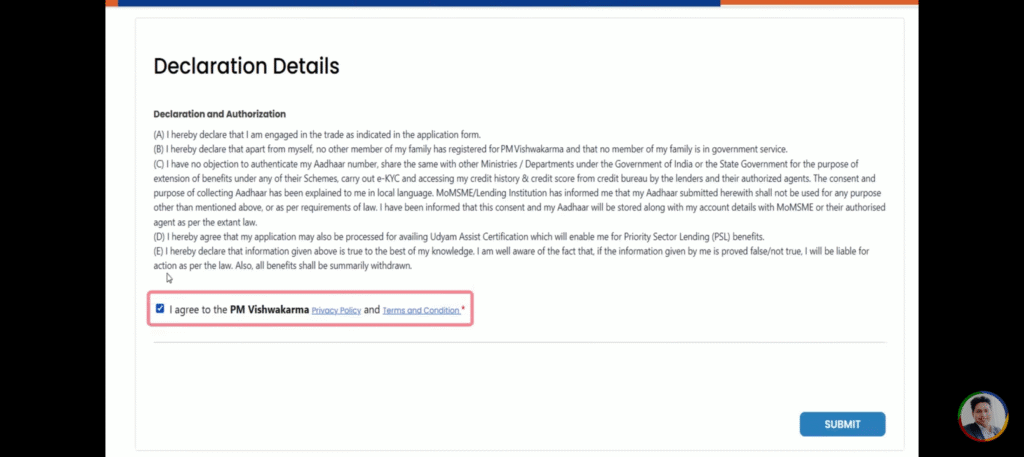Click declaration clause (A) about trade
Screen dimensions: 1024x457
[x=317, y=135]
